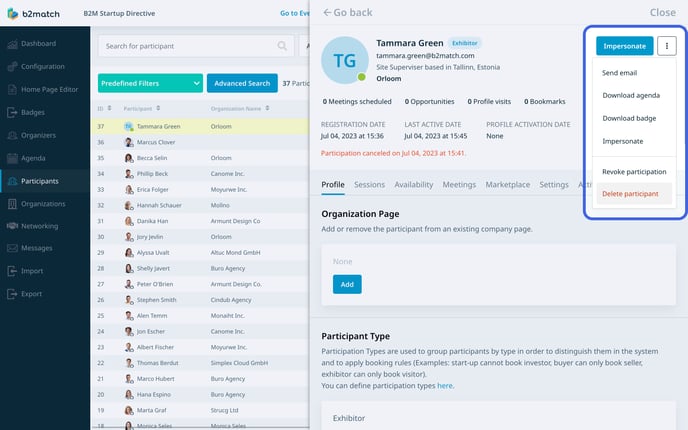Screen dimensions: 688x430
Task: Choose Revoke participation in the menu
Action: pos(634,172)
